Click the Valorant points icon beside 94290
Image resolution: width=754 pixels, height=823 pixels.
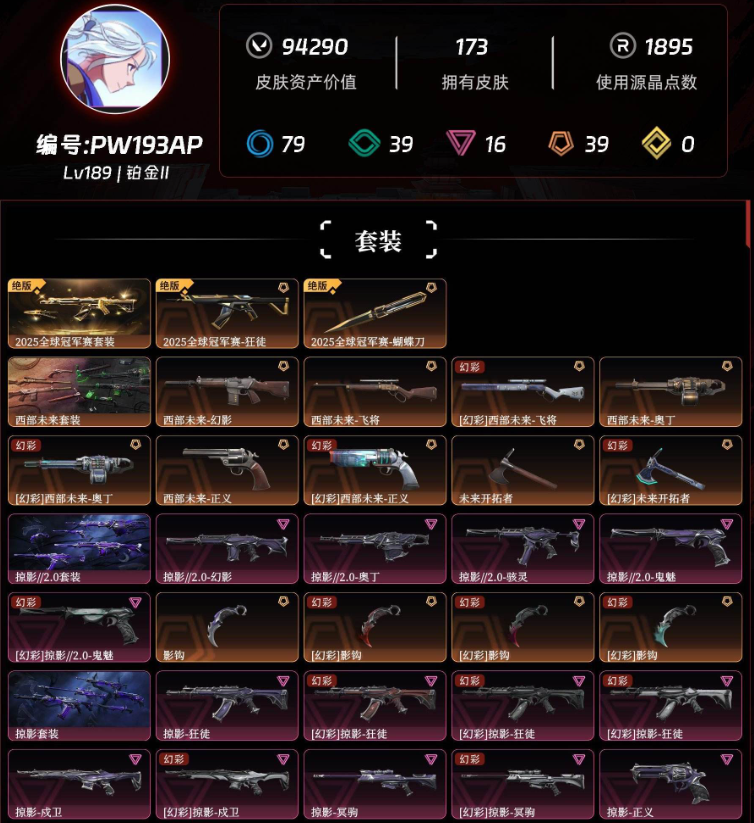259,46
